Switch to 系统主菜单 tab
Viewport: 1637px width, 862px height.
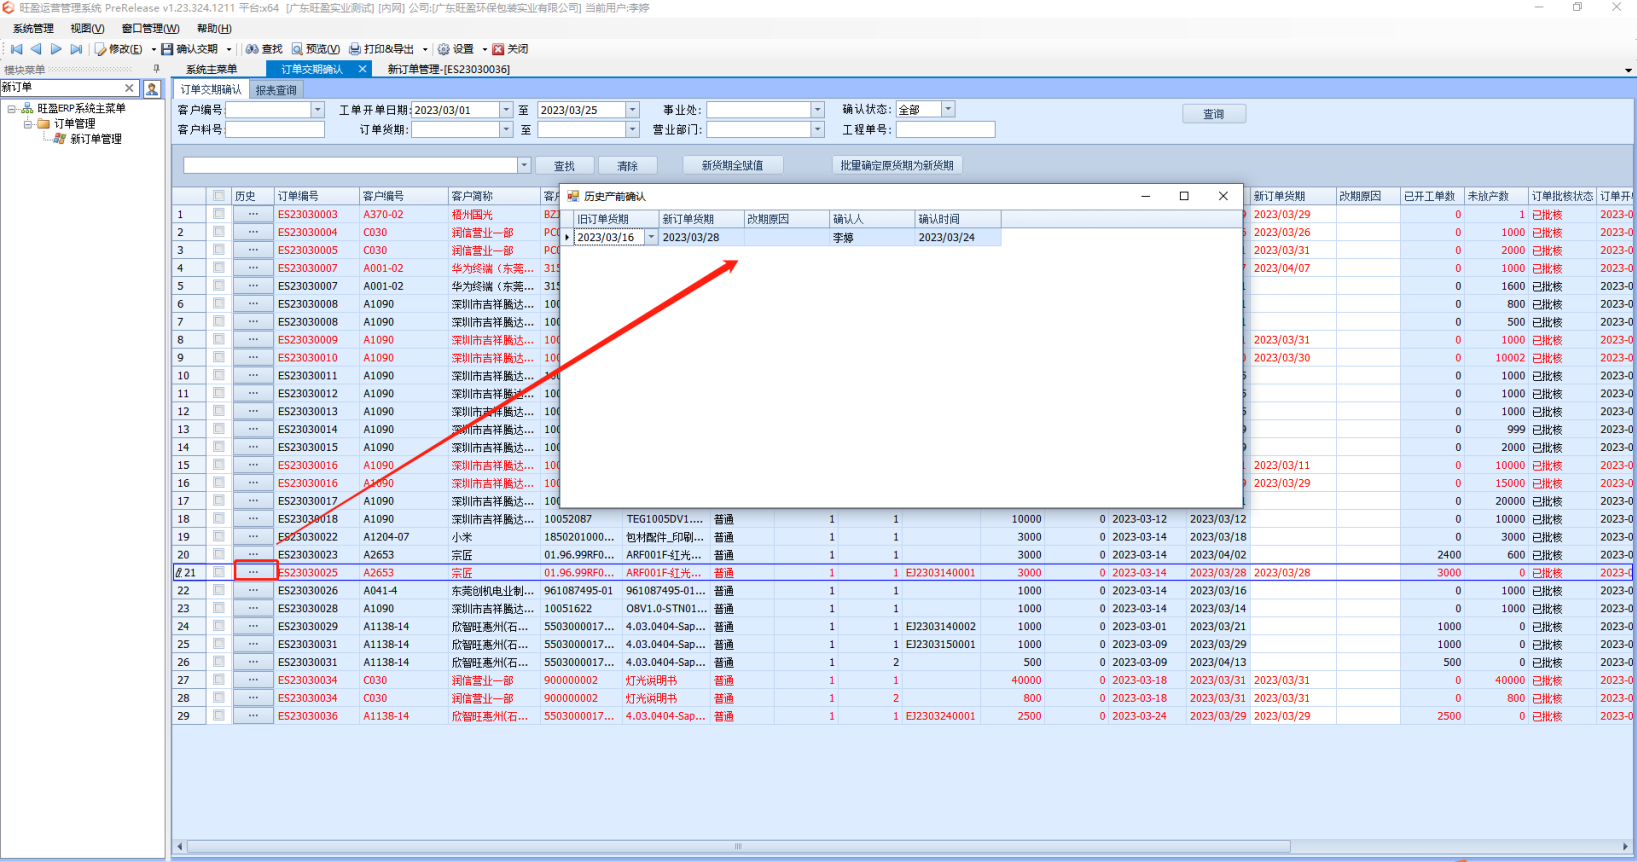click(x=212, y=69)
